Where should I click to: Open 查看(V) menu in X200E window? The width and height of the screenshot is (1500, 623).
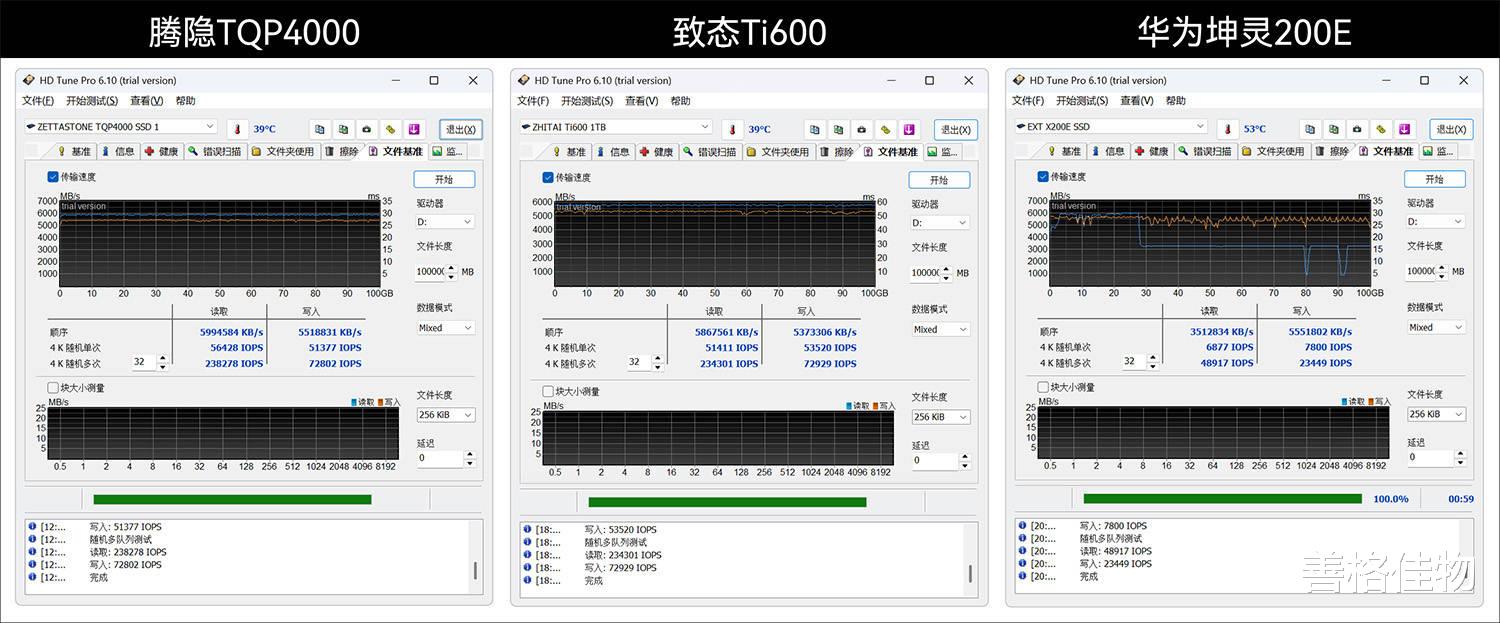(x=1136, y=101)
